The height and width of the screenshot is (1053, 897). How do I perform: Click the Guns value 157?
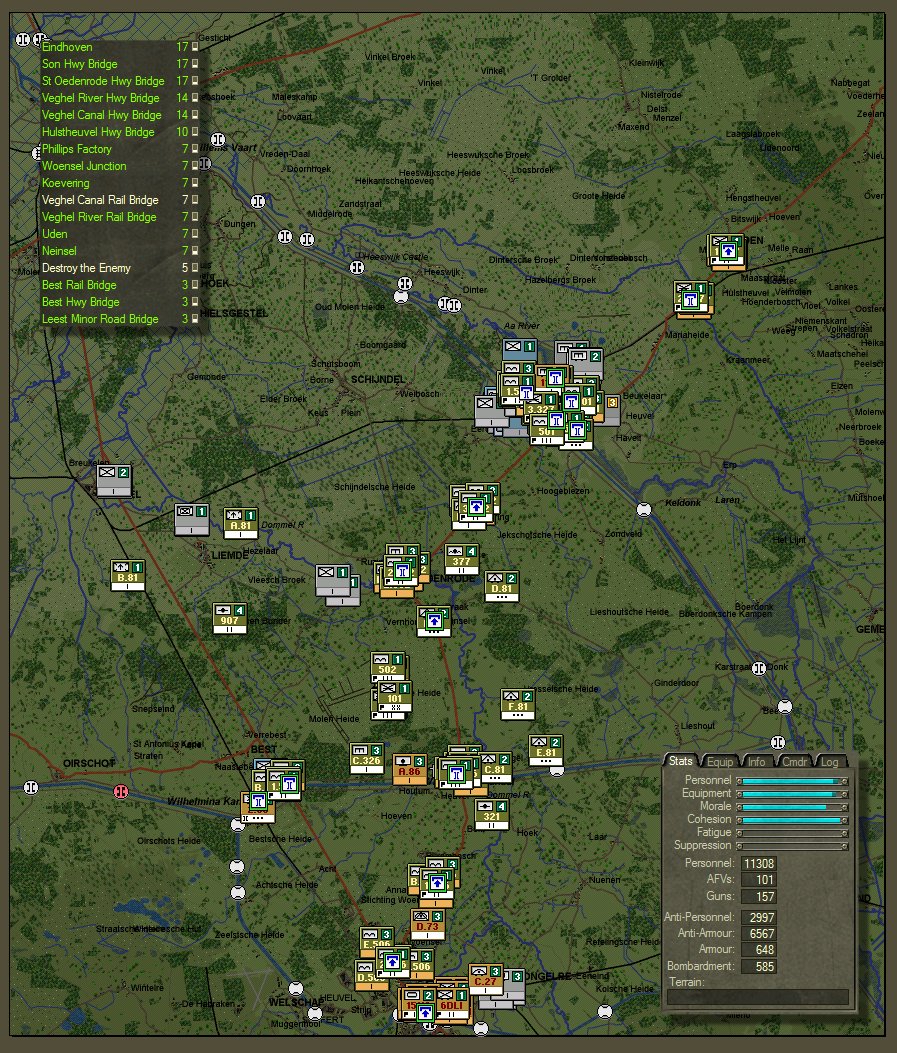(x=757, y=897)
